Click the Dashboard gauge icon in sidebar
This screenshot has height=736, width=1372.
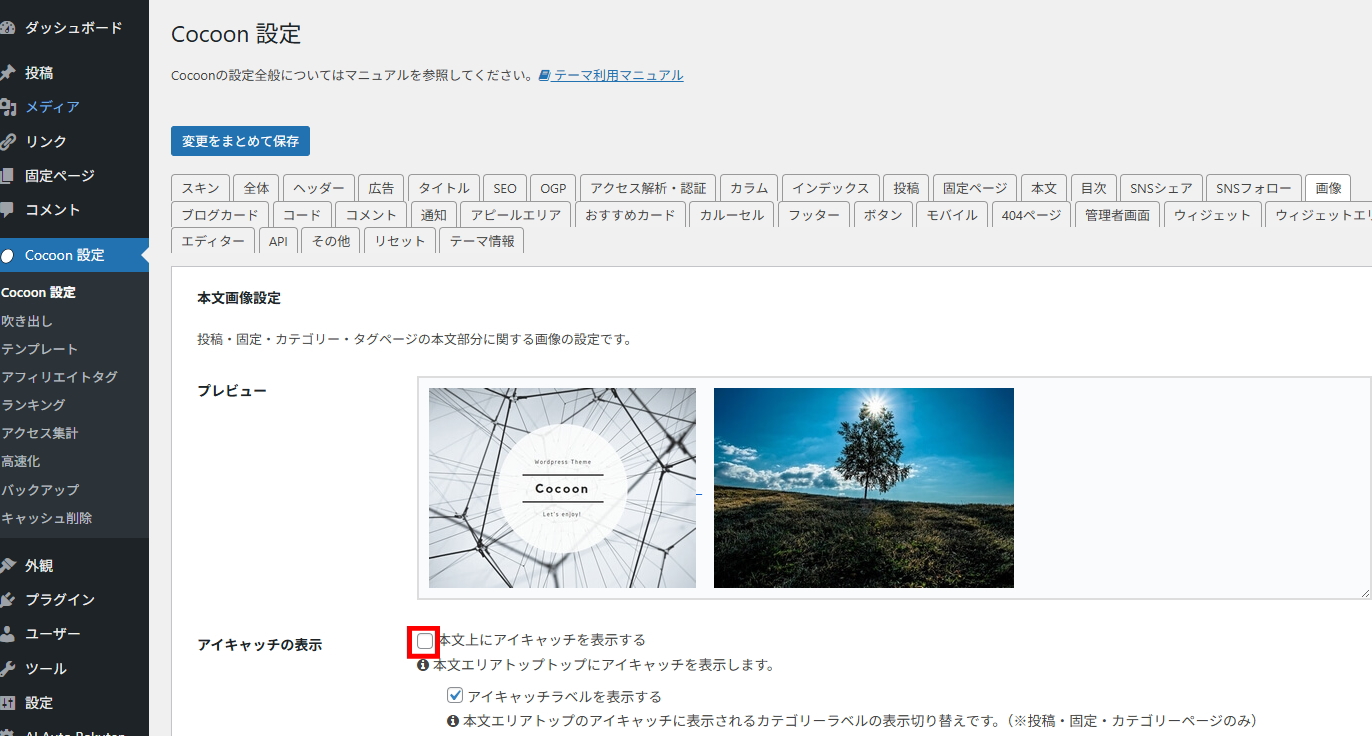coord(8,28)
